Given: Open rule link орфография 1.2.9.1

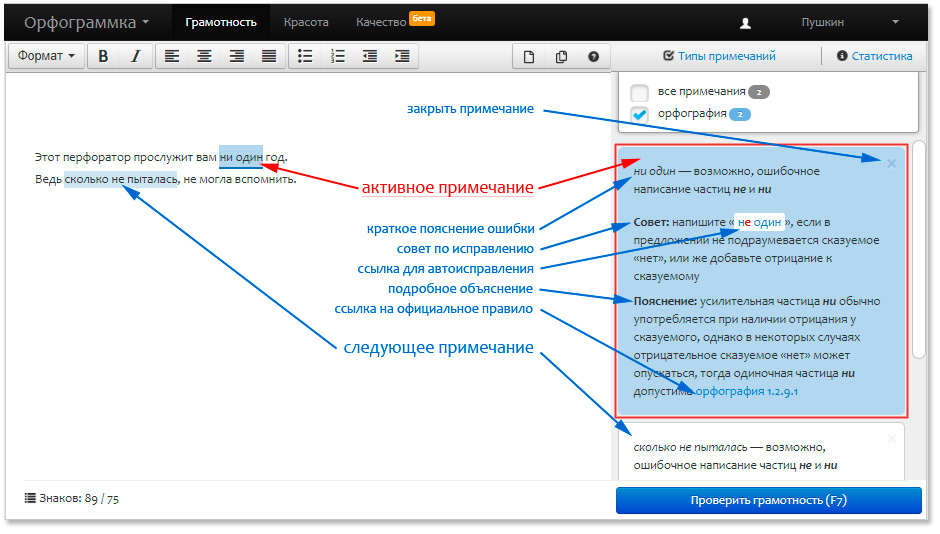Looking at the screenshot, I should tap(746, 391).
